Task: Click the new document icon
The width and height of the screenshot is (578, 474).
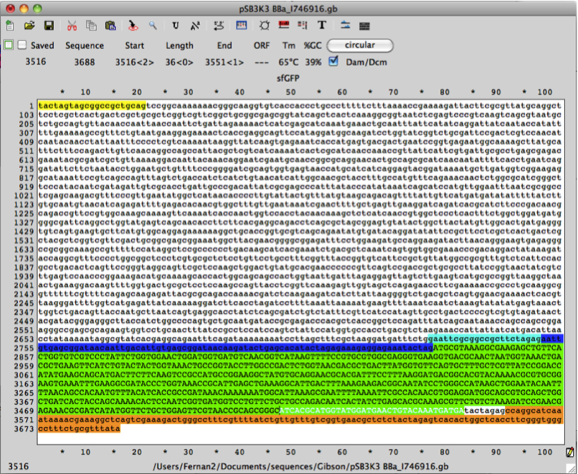Action: 10,25
